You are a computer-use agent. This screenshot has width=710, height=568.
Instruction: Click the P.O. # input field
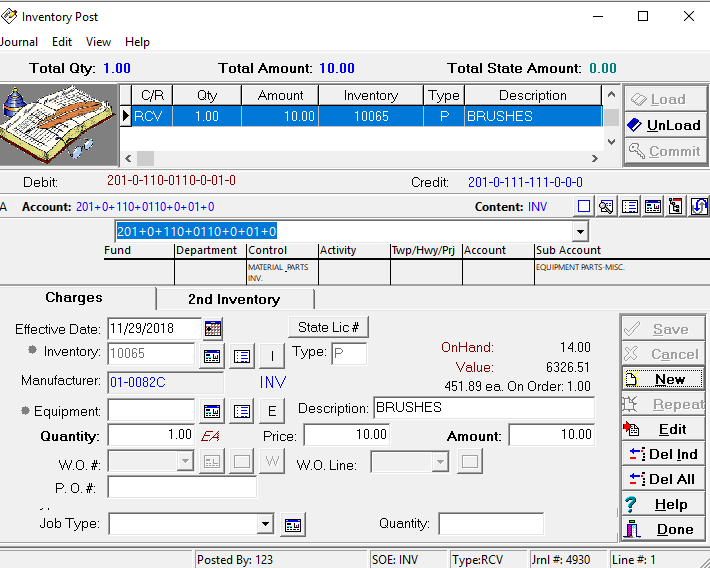(x=182, y=487)
